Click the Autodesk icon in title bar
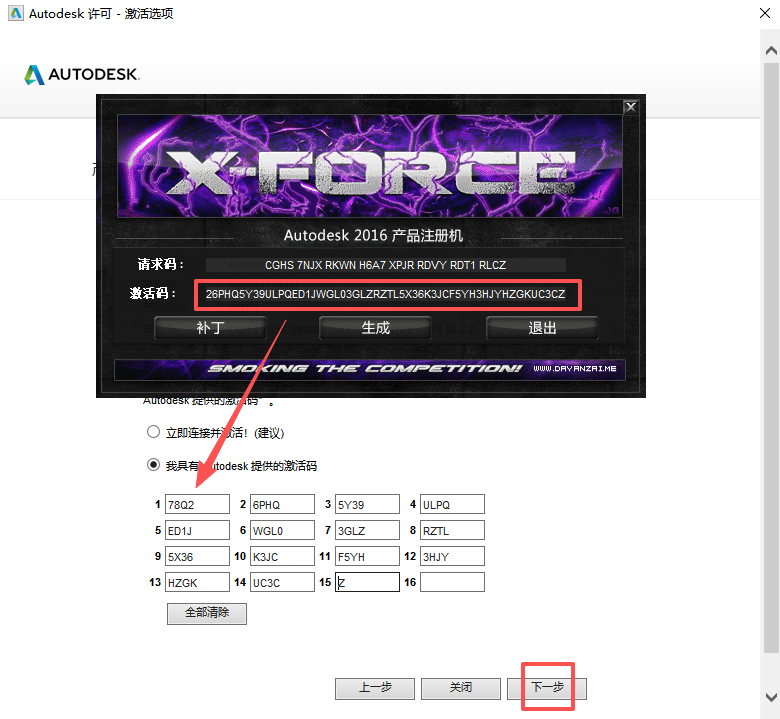The width and height of the screenshot is (780, 719). point(16,13)
